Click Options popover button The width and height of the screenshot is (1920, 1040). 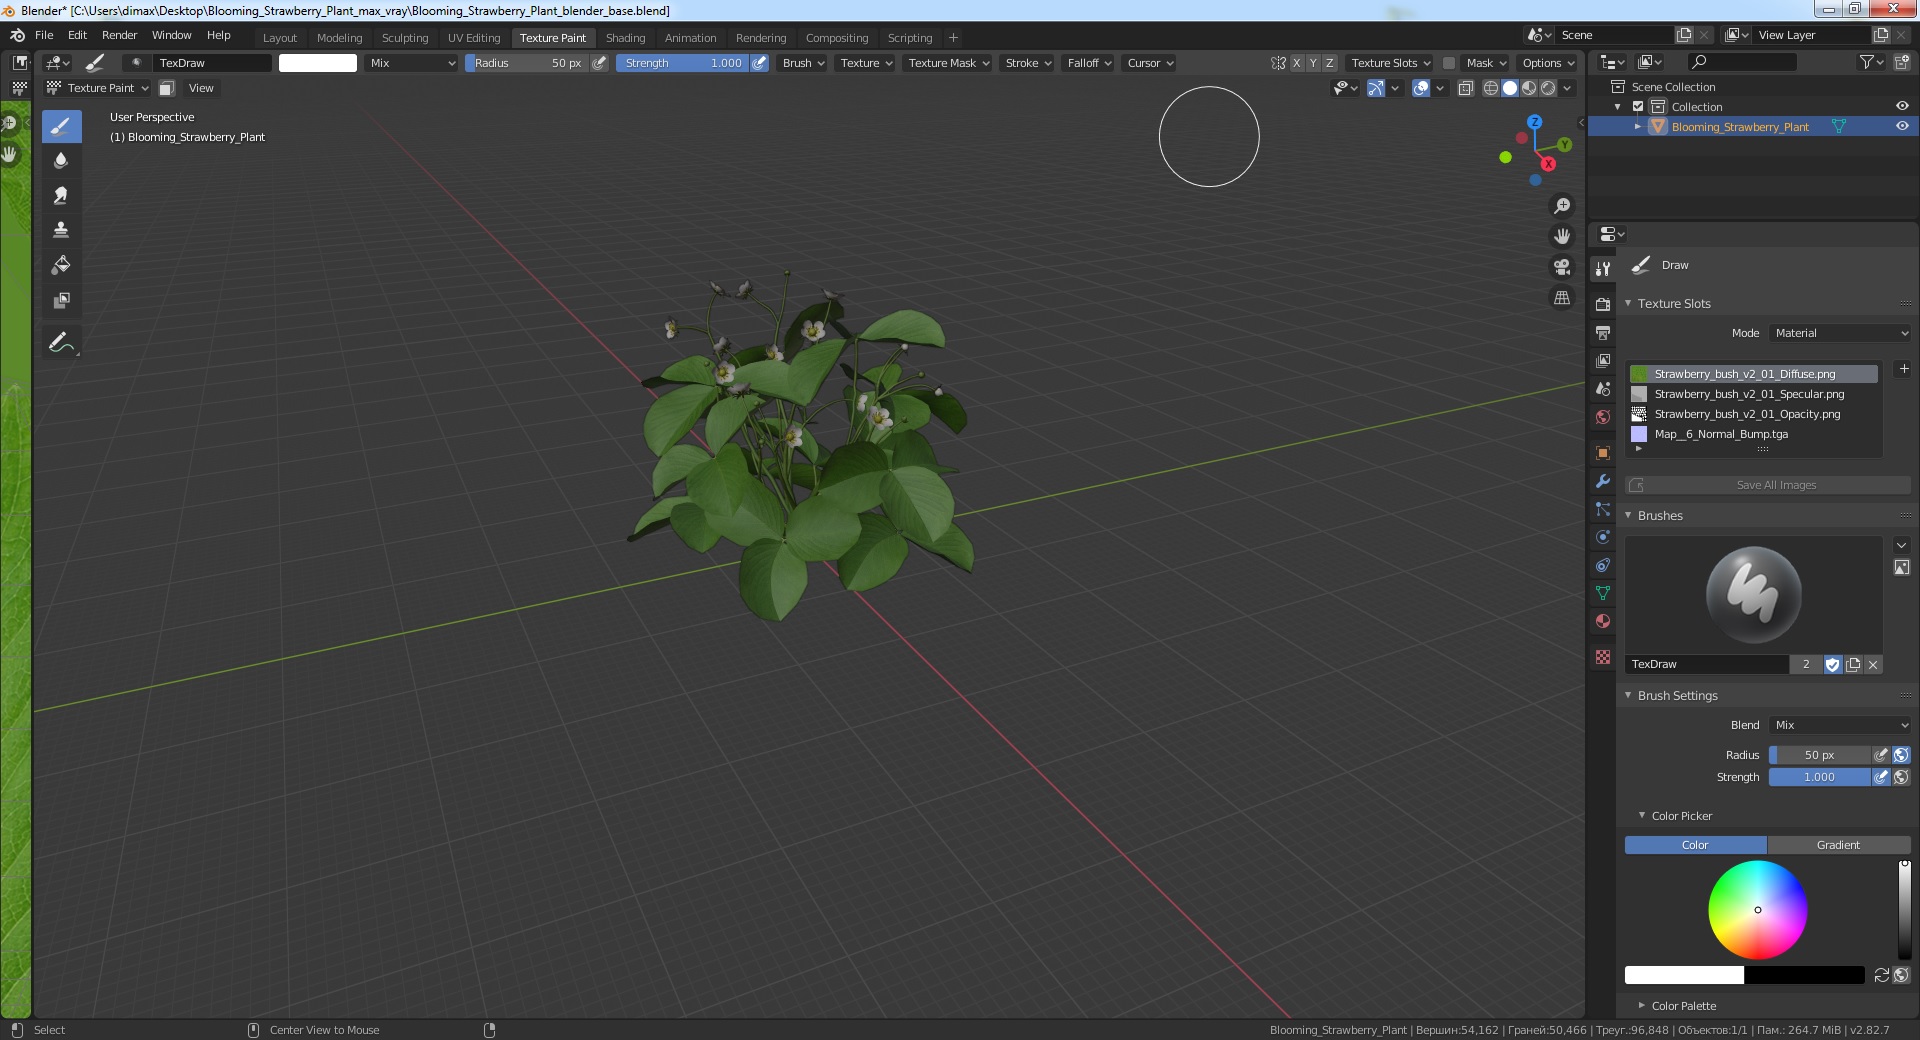pyautogui.click(x=1547, y=63)
